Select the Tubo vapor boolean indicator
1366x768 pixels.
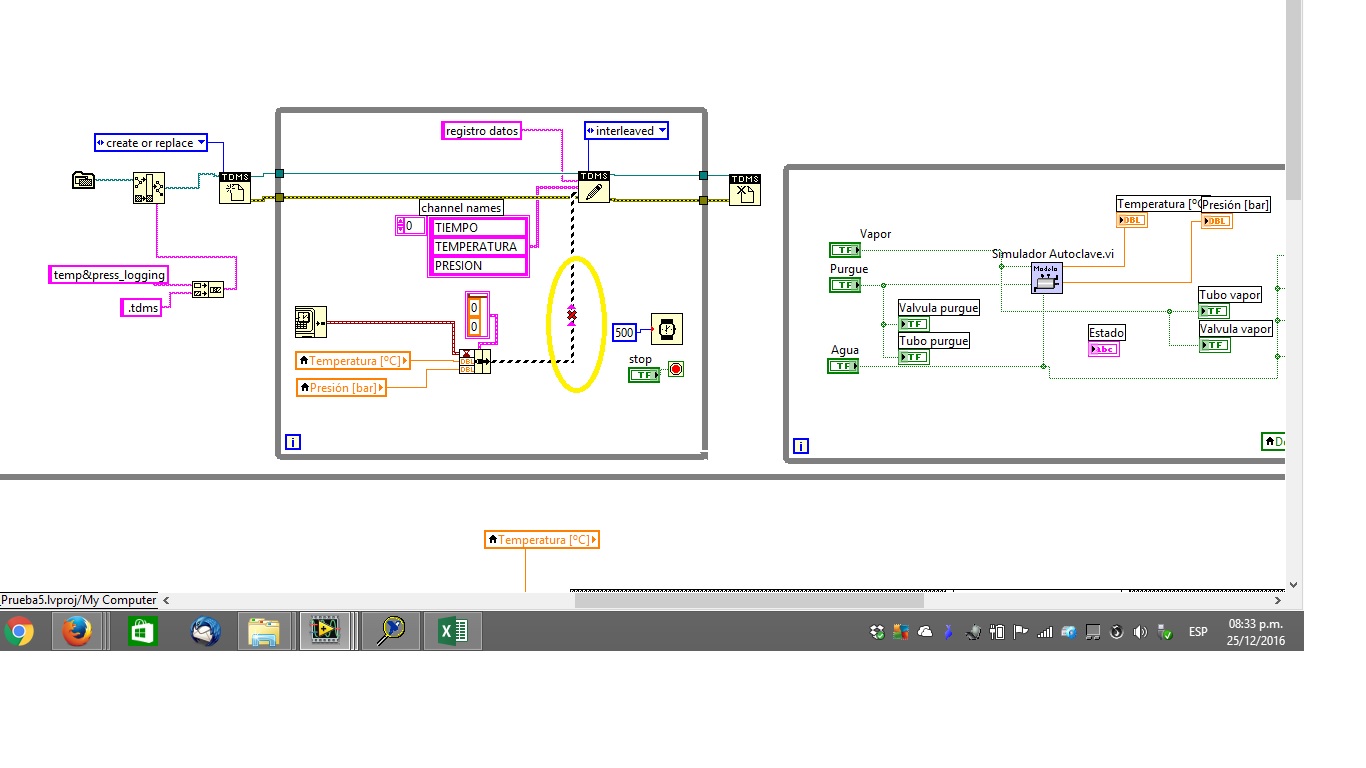[x=1214, y=311]
